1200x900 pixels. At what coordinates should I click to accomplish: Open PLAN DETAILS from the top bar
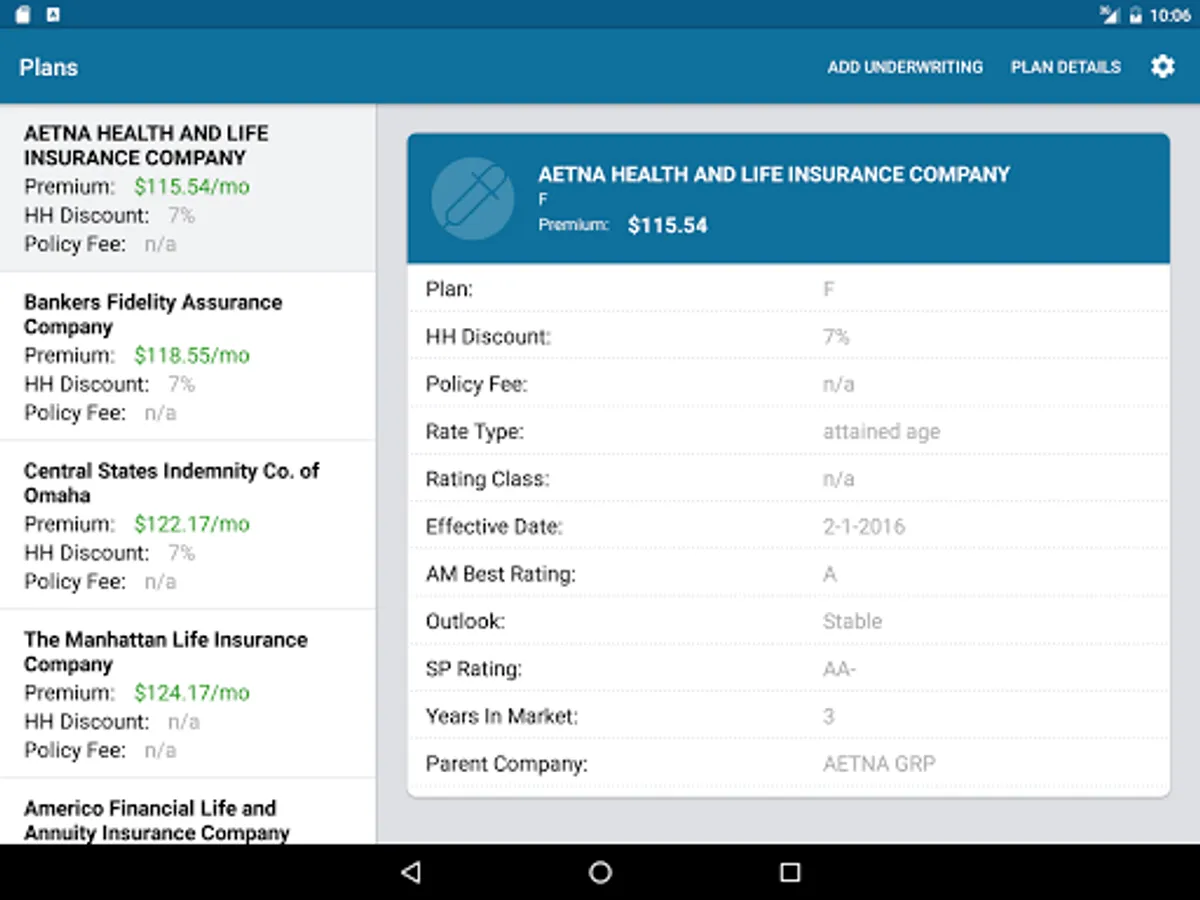(x=1066, y=67)
